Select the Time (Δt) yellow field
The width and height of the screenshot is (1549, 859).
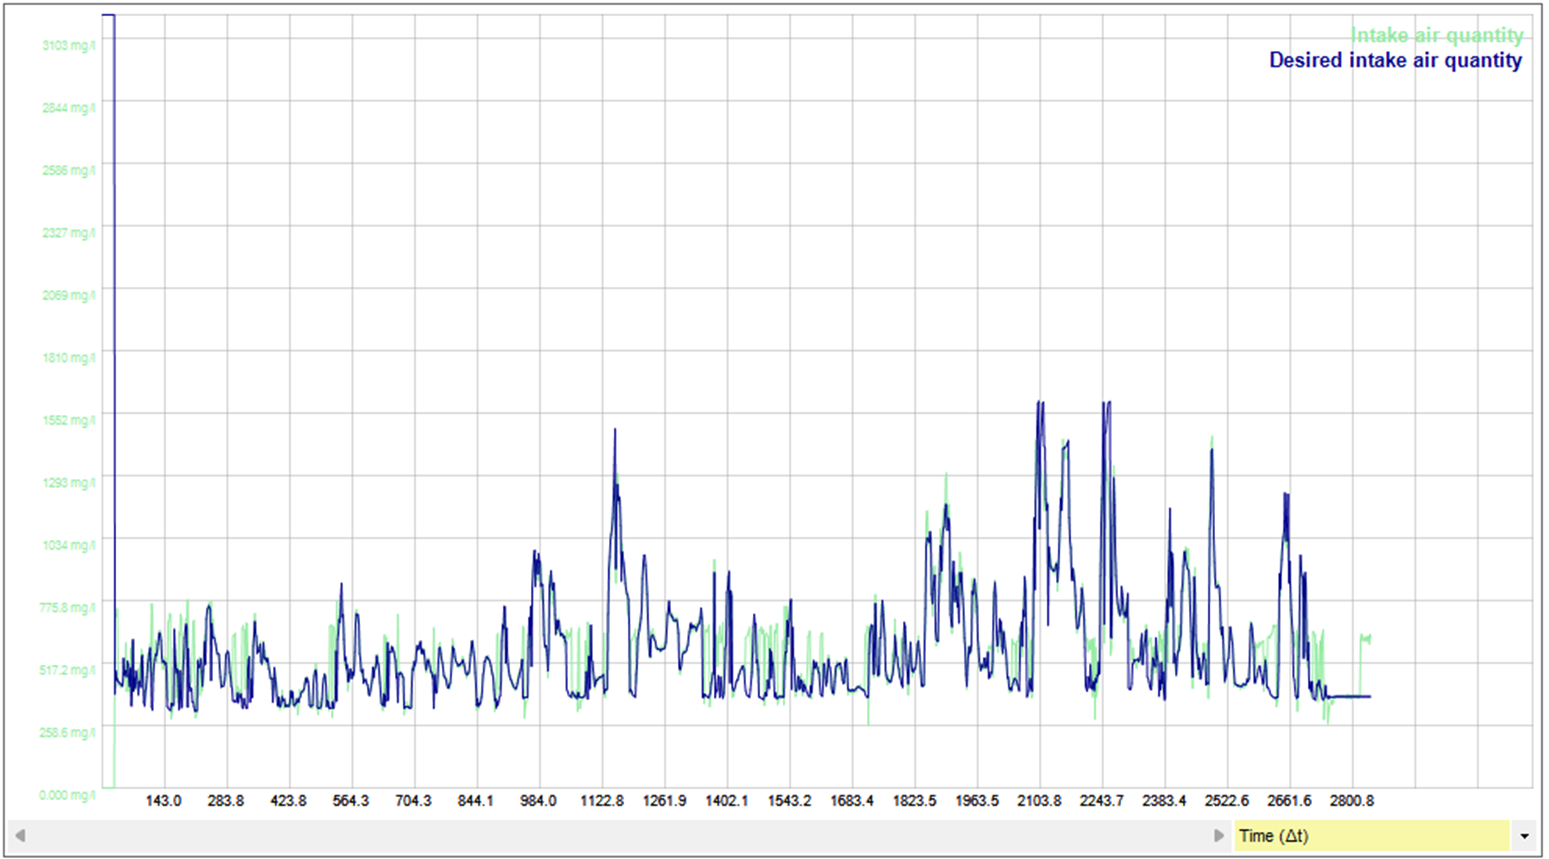(x=1371, y=836)
